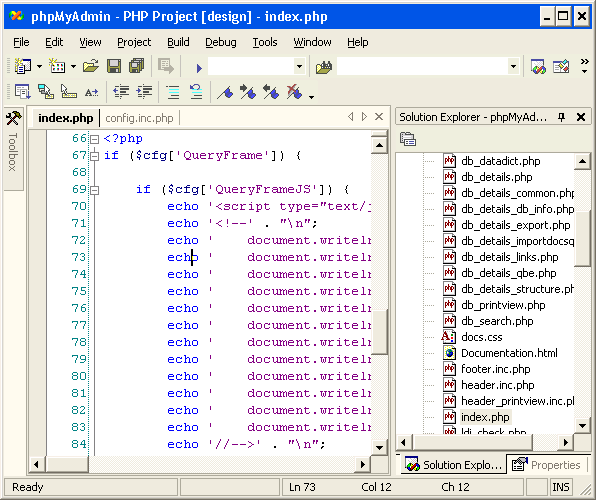Switch to the Properties panel tab
Screen dimensions: 596x500
pyautogui.click(x=547, y=465)
